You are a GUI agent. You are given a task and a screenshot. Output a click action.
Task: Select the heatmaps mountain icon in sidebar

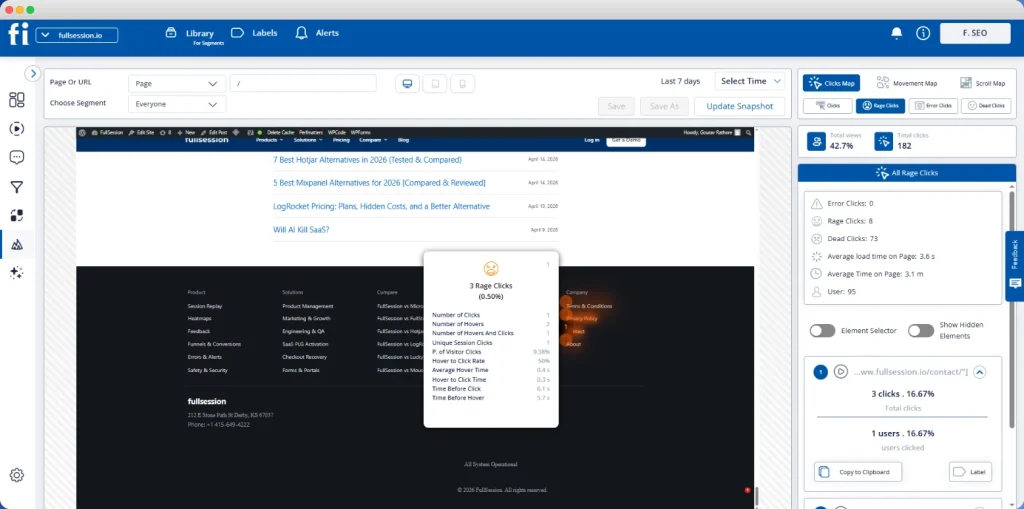pos(17,244)
